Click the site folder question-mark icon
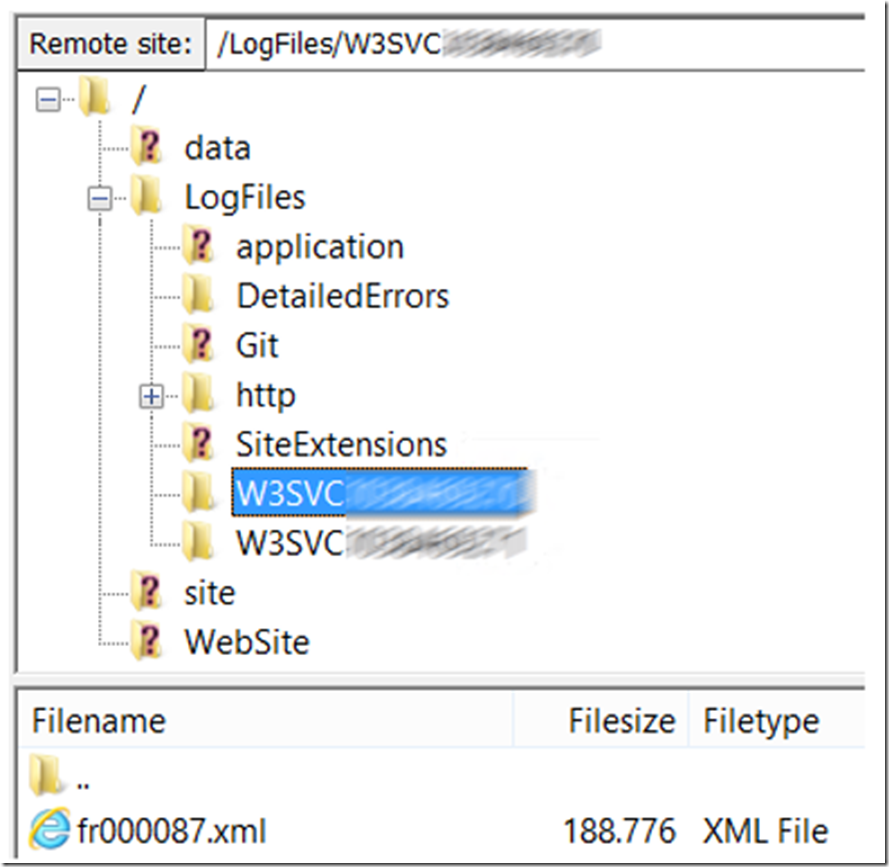This screenshot has width=889, height=867. [x=147, y=591]
